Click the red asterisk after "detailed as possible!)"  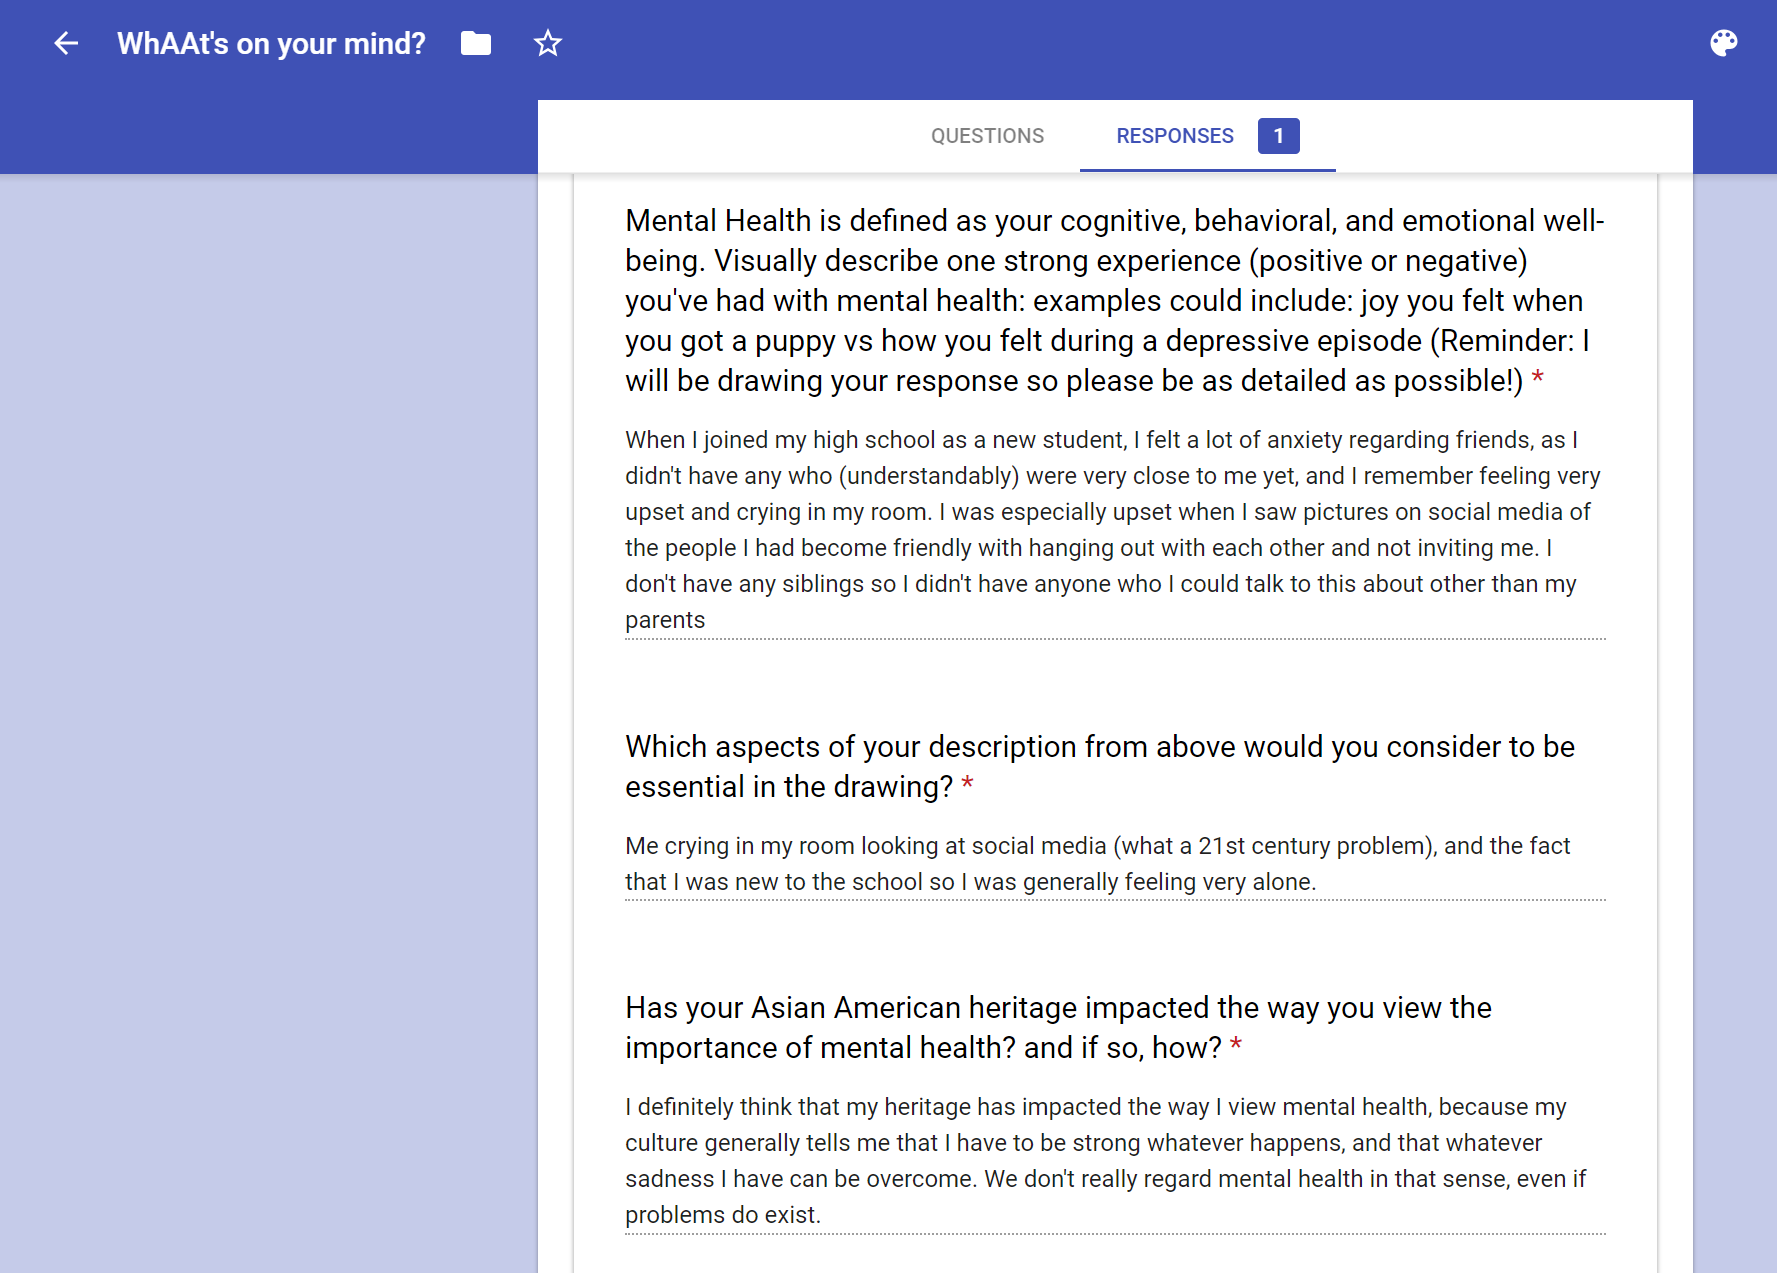tap(1538, 379)
